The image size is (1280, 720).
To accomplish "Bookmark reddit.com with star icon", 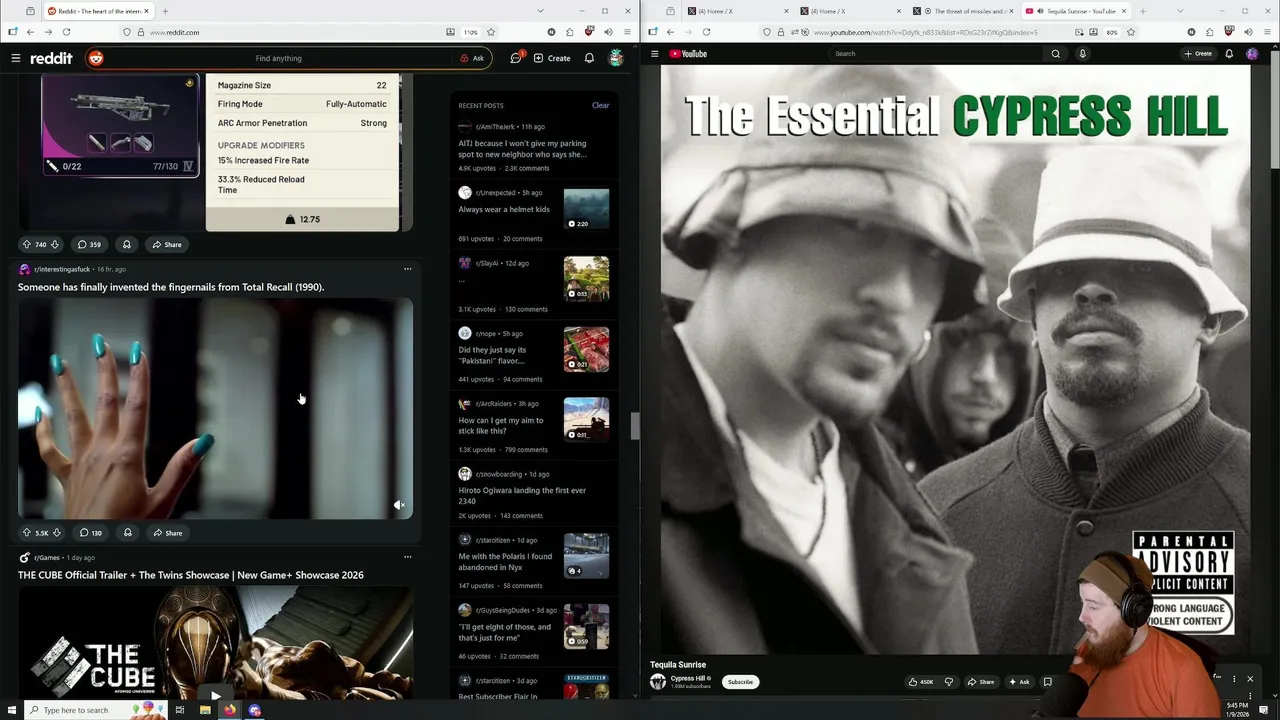I will (491, 32).
